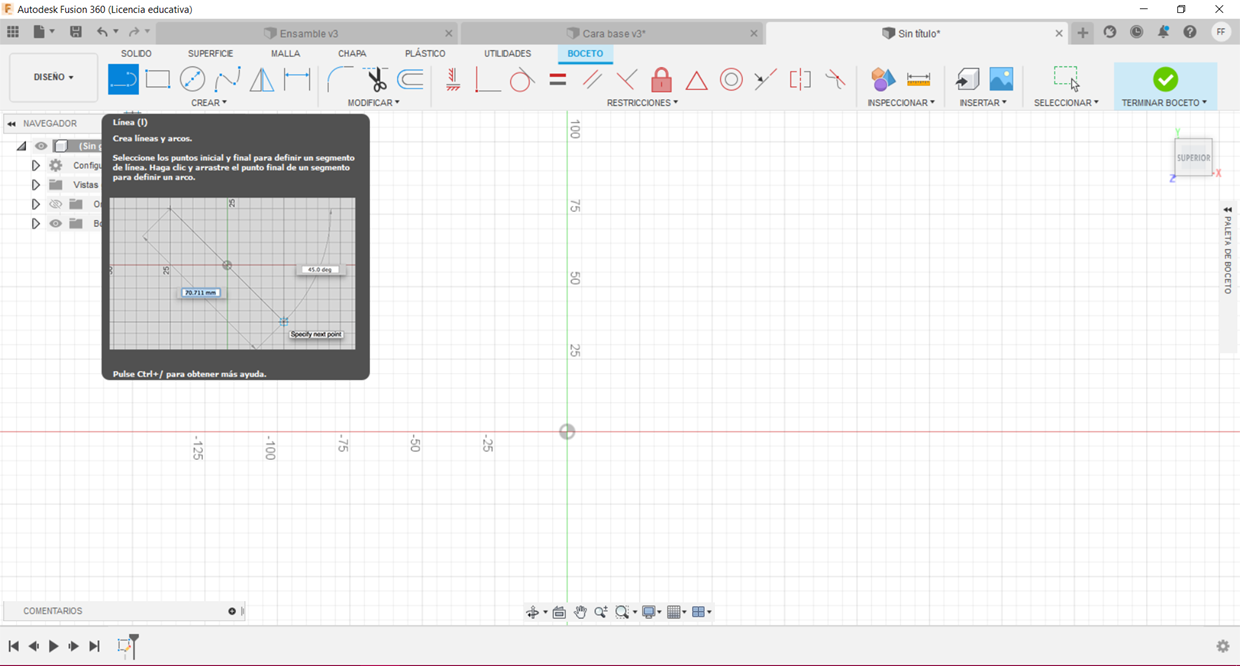Screen dimensions: 1240x666
Task: Open the RESTRICCIONES dropdown menu
Action: tap(642, 102)
